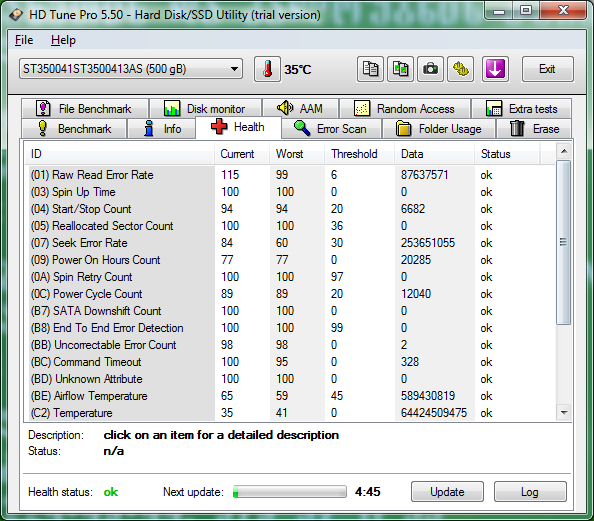This screenshot has width=594, height=521.
Task: Select the (04) Start/Stop Count row
Action: (x=290, y=209)
